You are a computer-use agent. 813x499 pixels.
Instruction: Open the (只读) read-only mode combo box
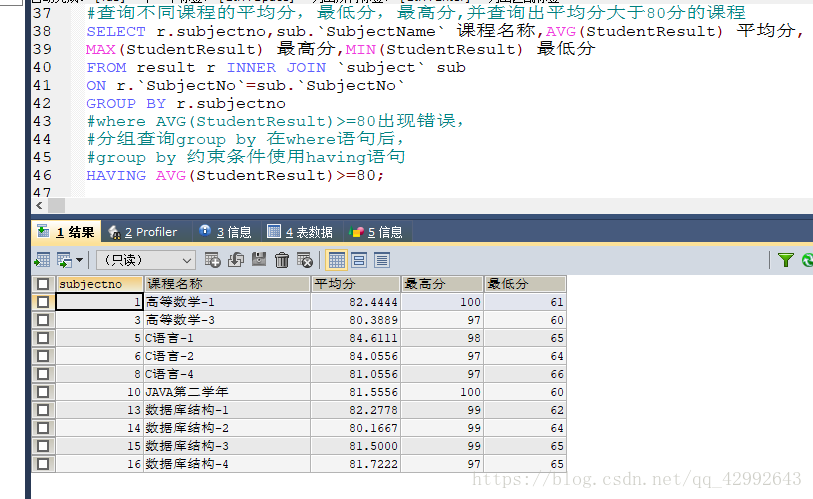[146, 260]
